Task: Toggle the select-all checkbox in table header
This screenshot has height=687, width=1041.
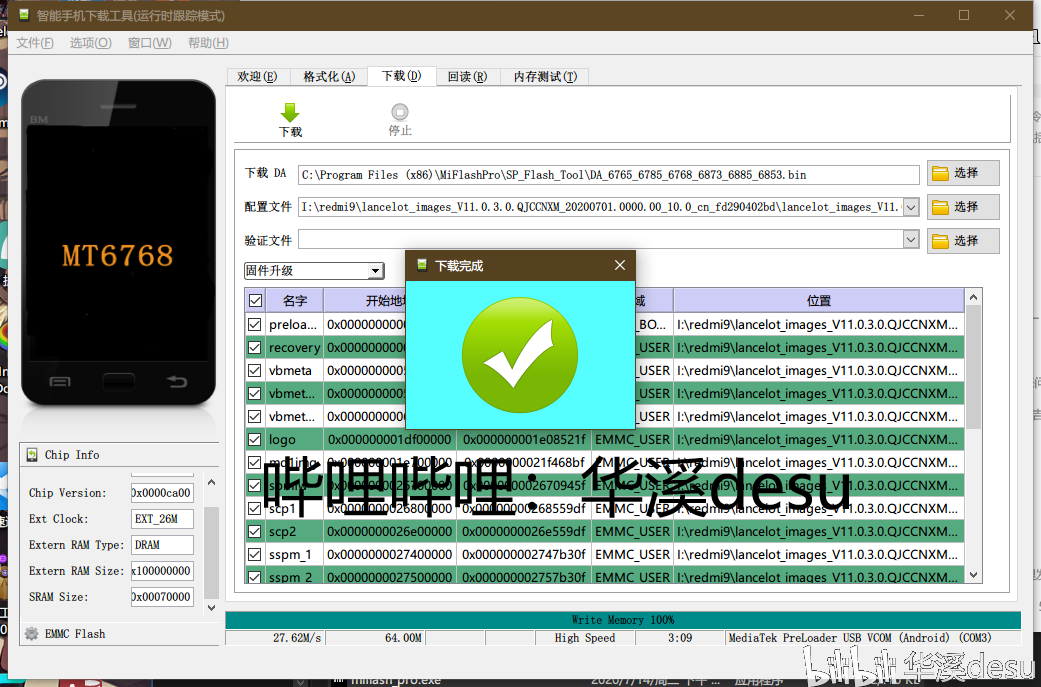Action: [x=255, y=301]
